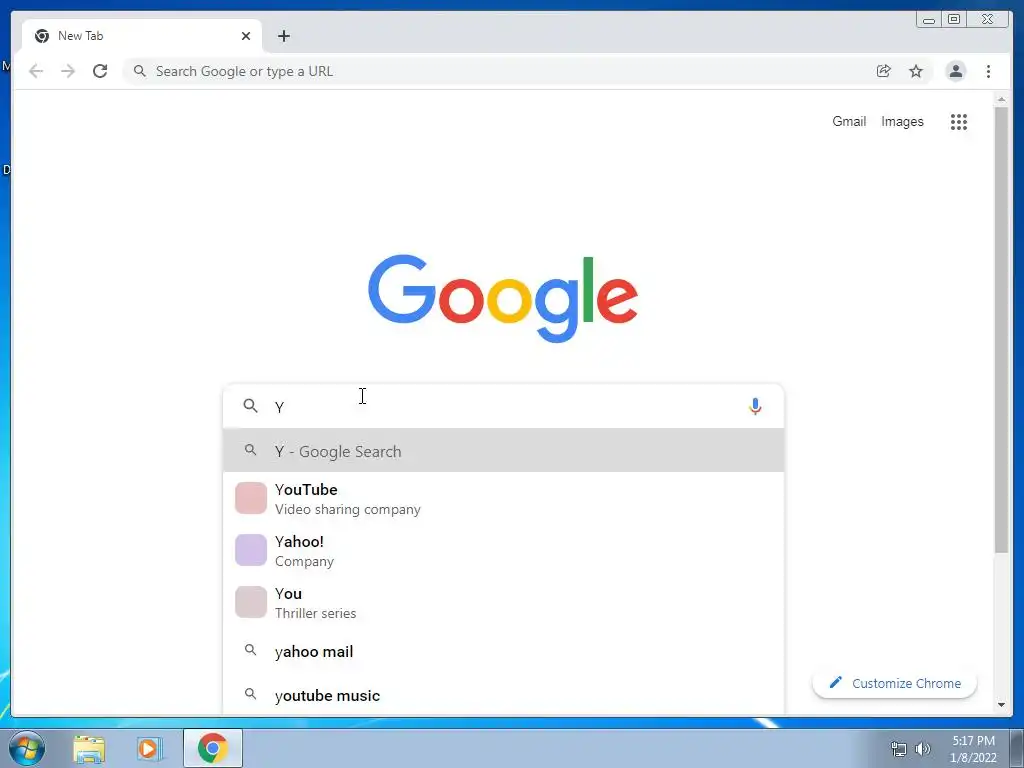Click the magnifier beside 'youtube music'
1024x768 pixels.
tap(250, 694)
